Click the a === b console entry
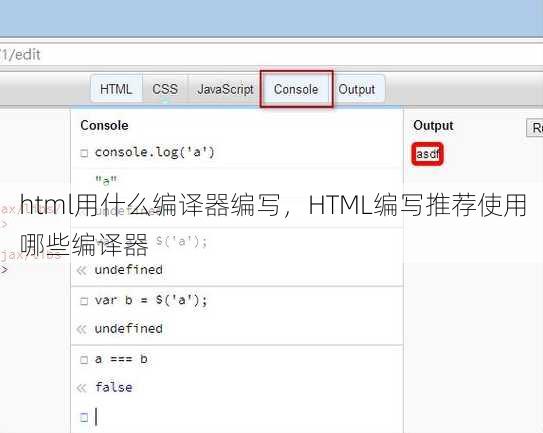 (121, 359)
